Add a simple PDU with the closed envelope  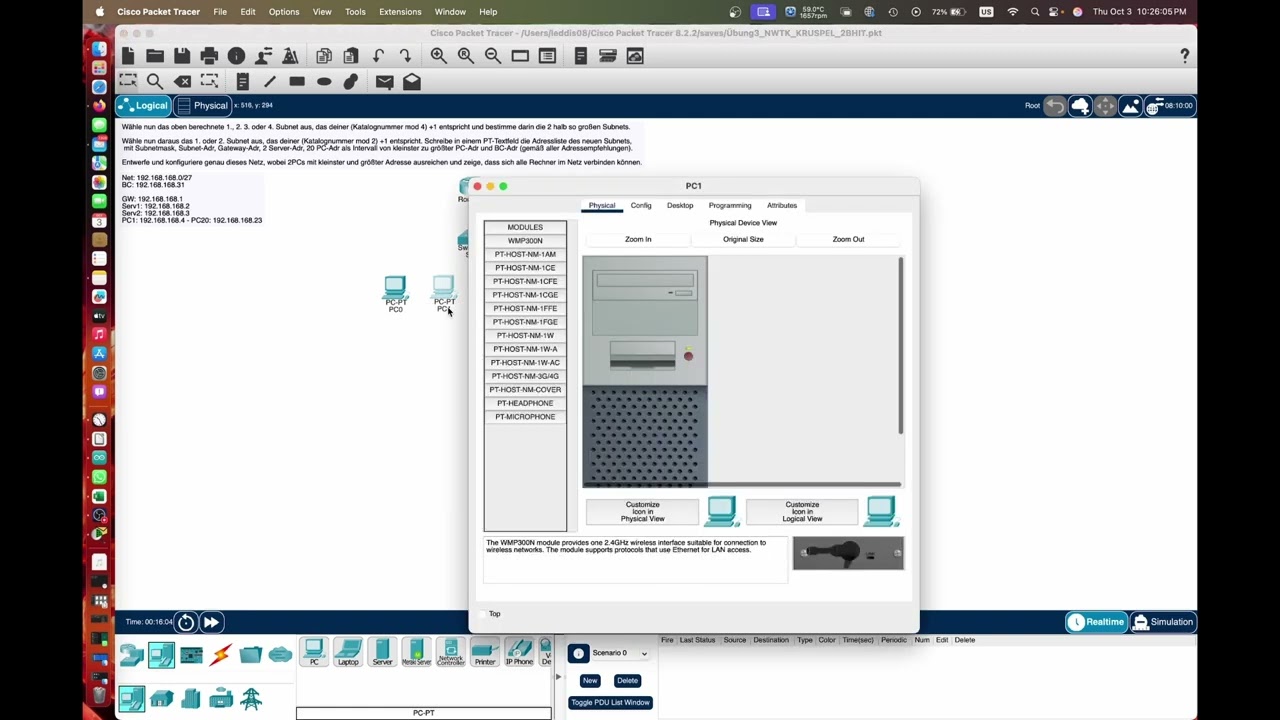385,81
